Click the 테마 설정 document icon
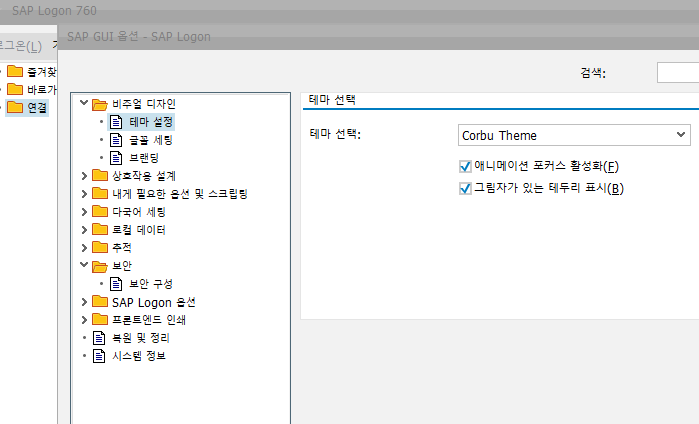This screenshot has width=699, height=424. coord(116,122)
